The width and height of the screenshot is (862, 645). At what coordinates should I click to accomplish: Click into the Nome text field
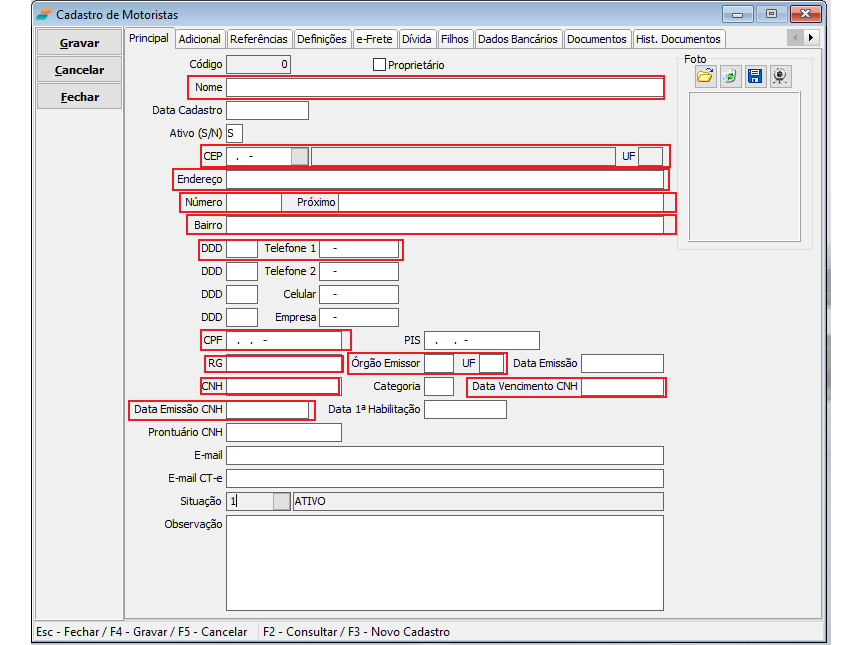[444, 88]
